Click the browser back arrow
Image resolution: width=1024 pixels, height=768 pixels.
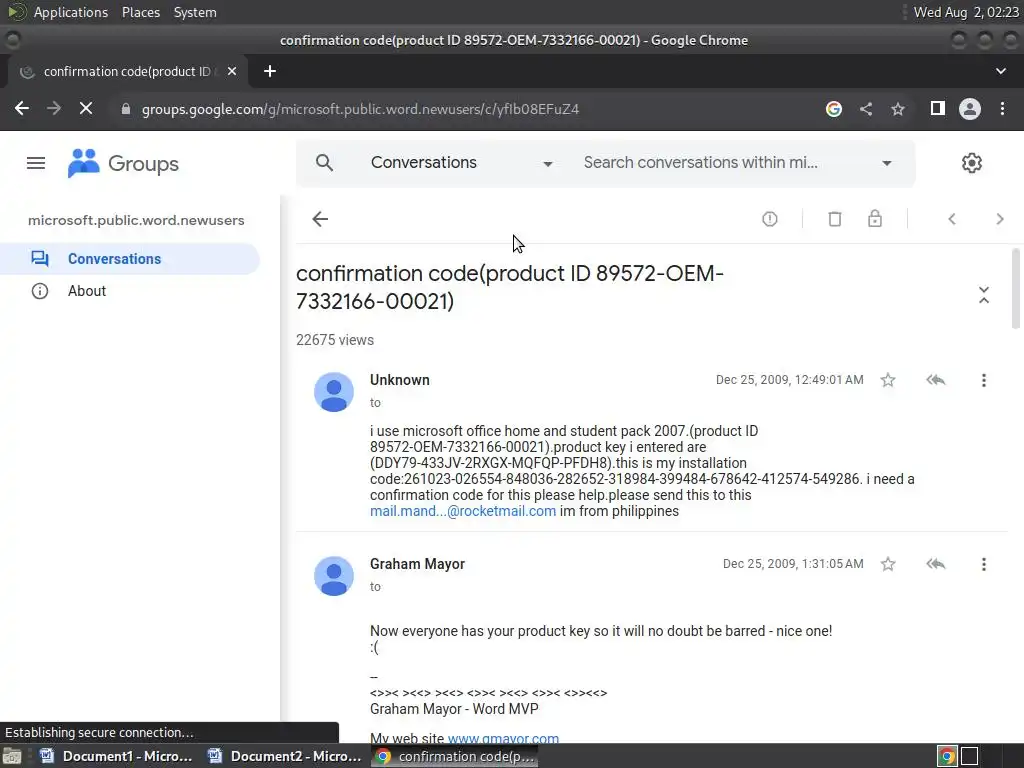(x=22, y=108)
